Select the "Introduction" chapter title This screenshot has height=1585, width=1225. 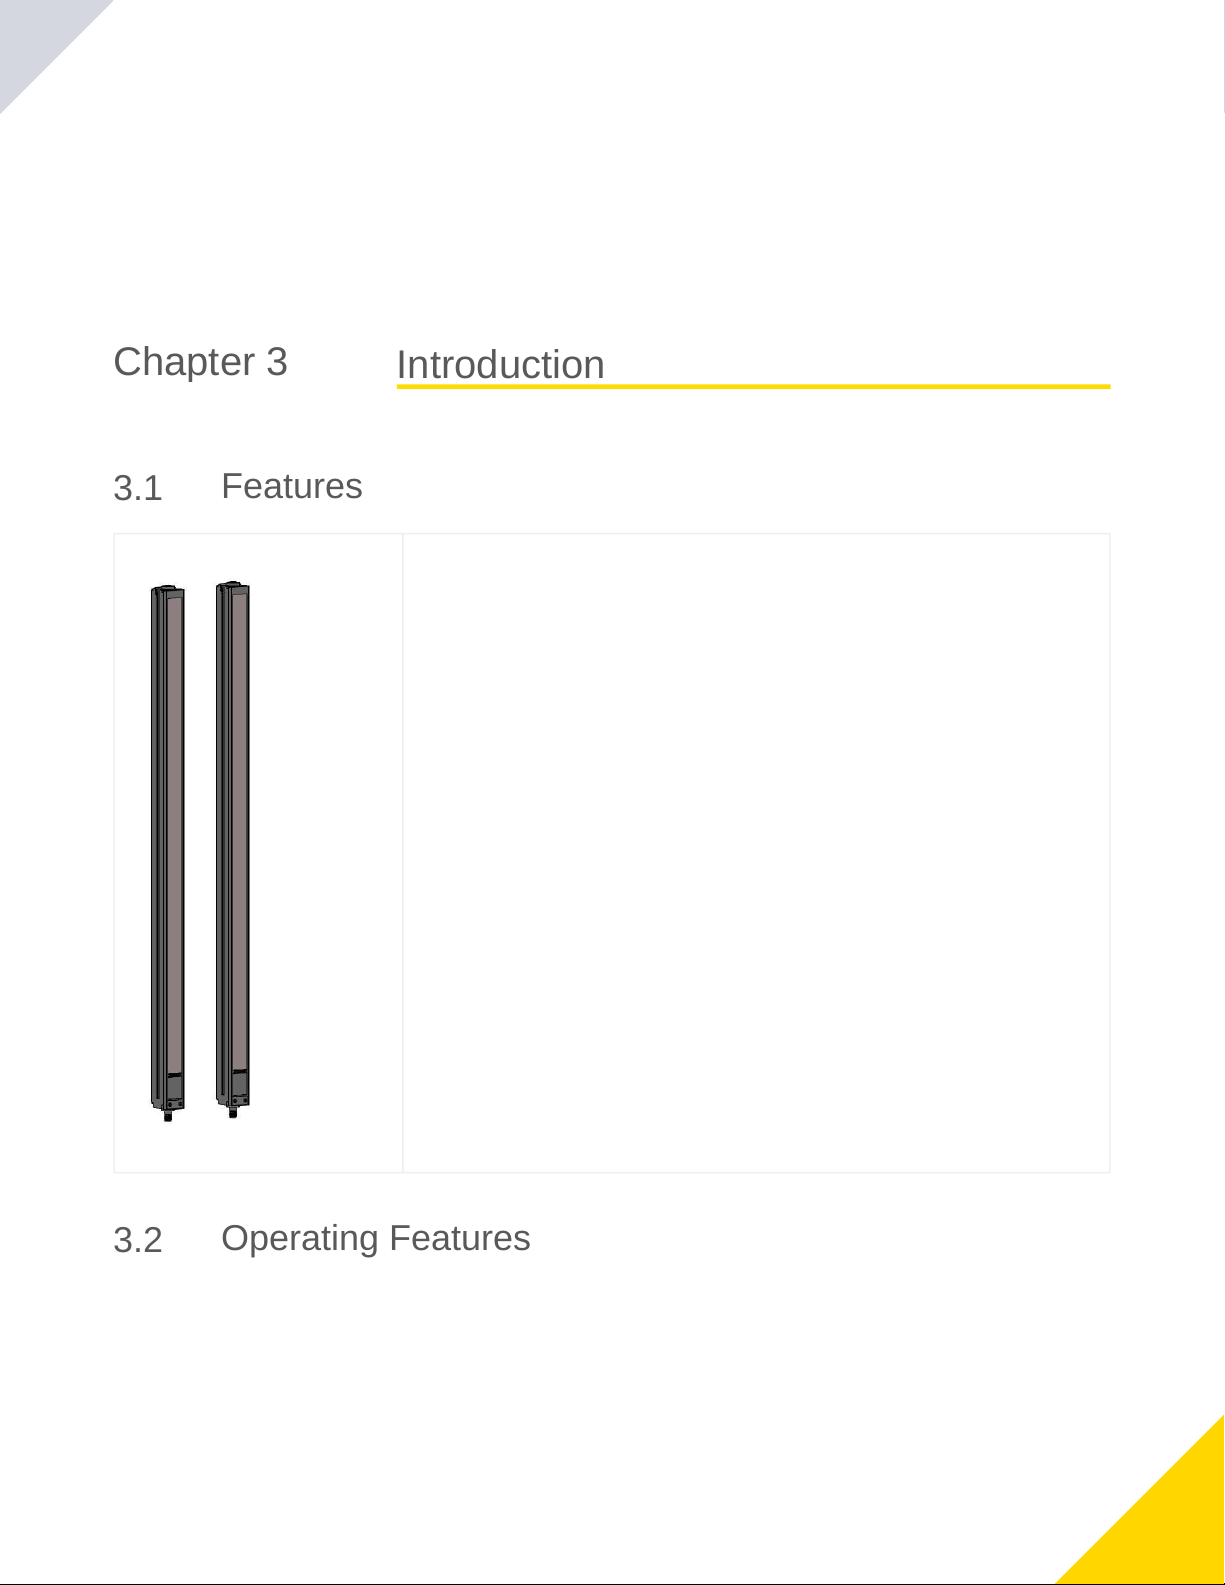(500, 365)
